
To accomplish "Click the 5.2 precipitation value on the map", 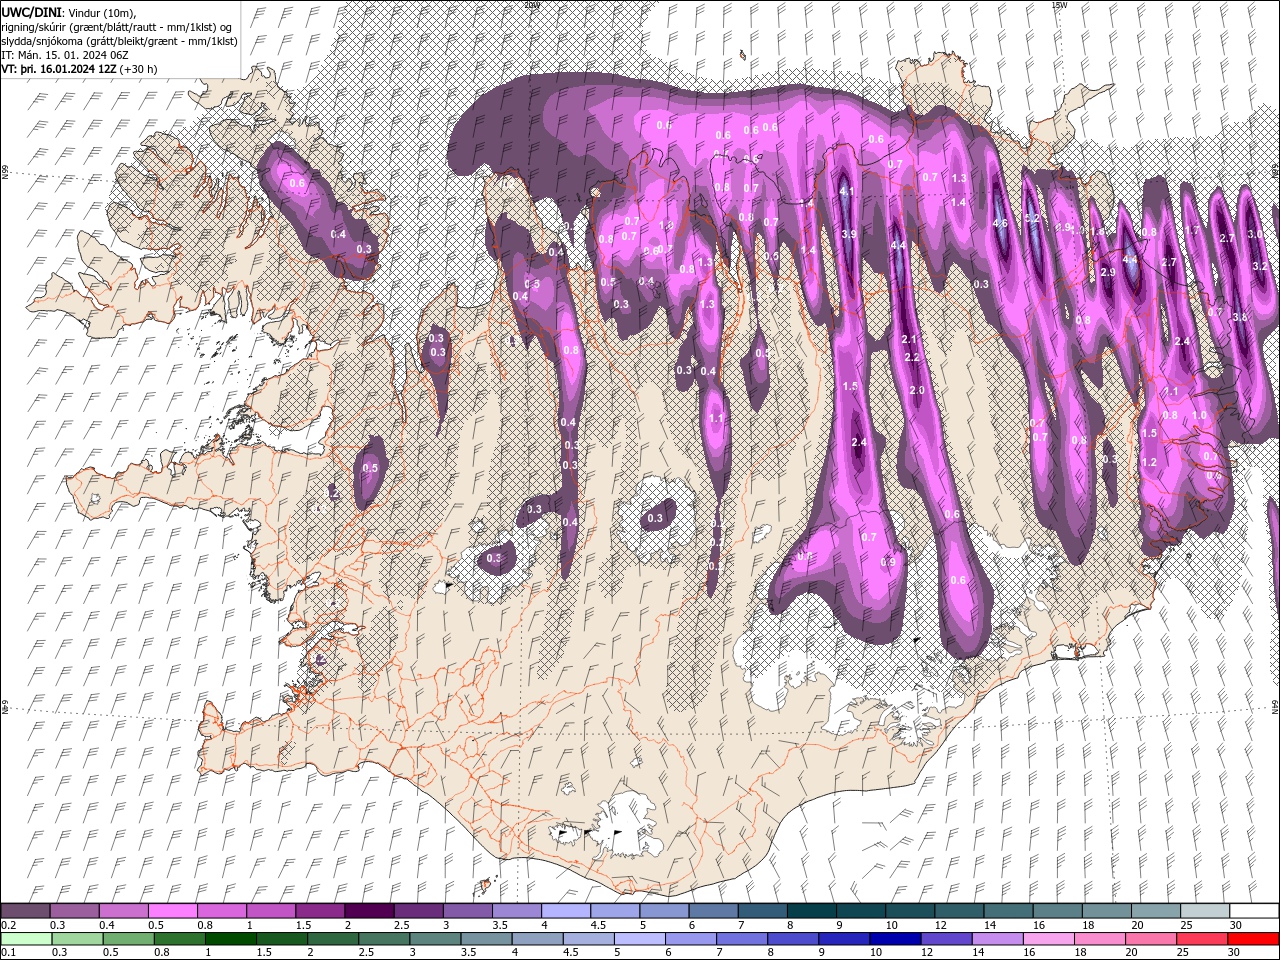I will pos(1033,218).
